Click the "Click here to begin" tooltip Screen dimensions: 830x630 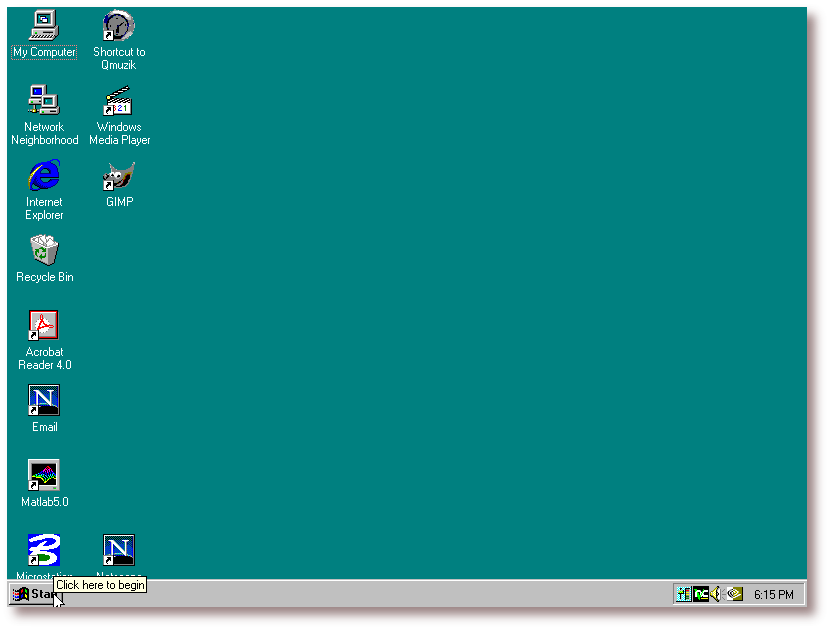point(101,585)
